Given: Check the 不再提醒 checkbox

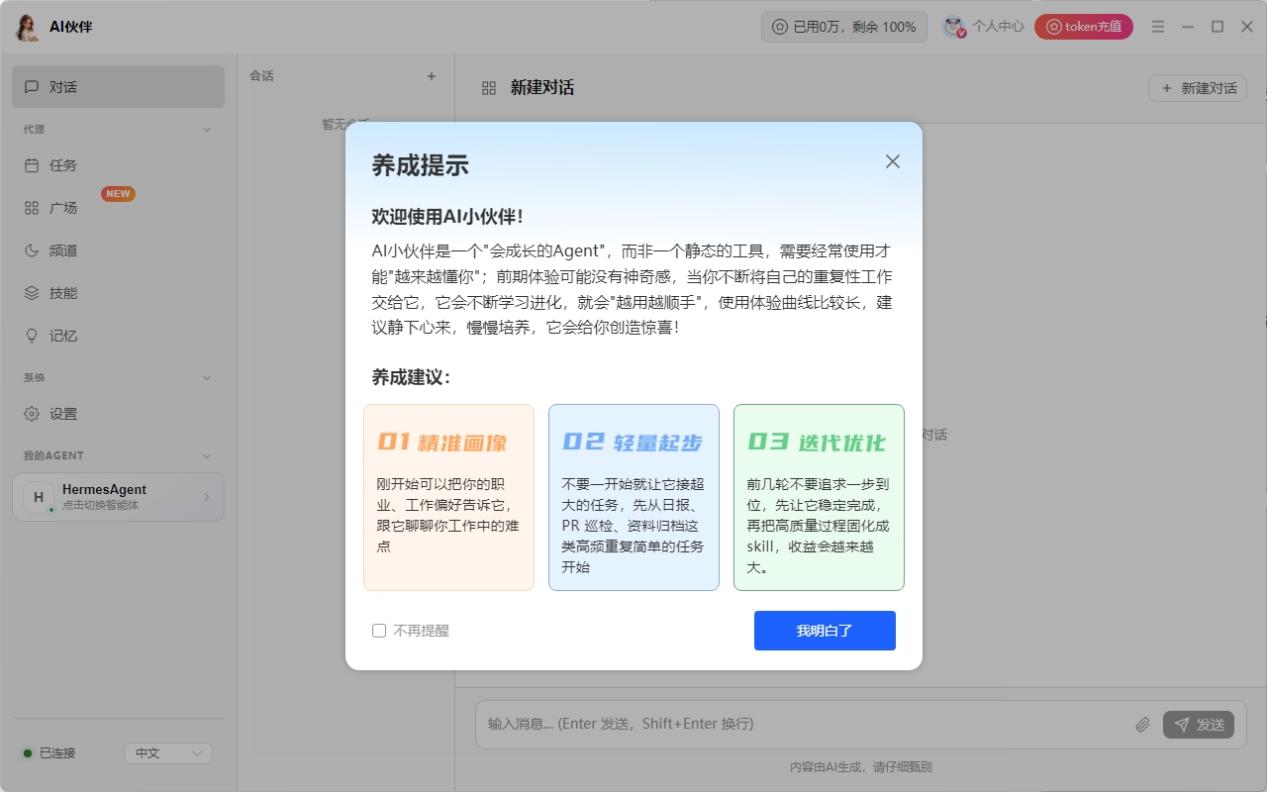Looking at the screenshot, I should coord(379,631).
